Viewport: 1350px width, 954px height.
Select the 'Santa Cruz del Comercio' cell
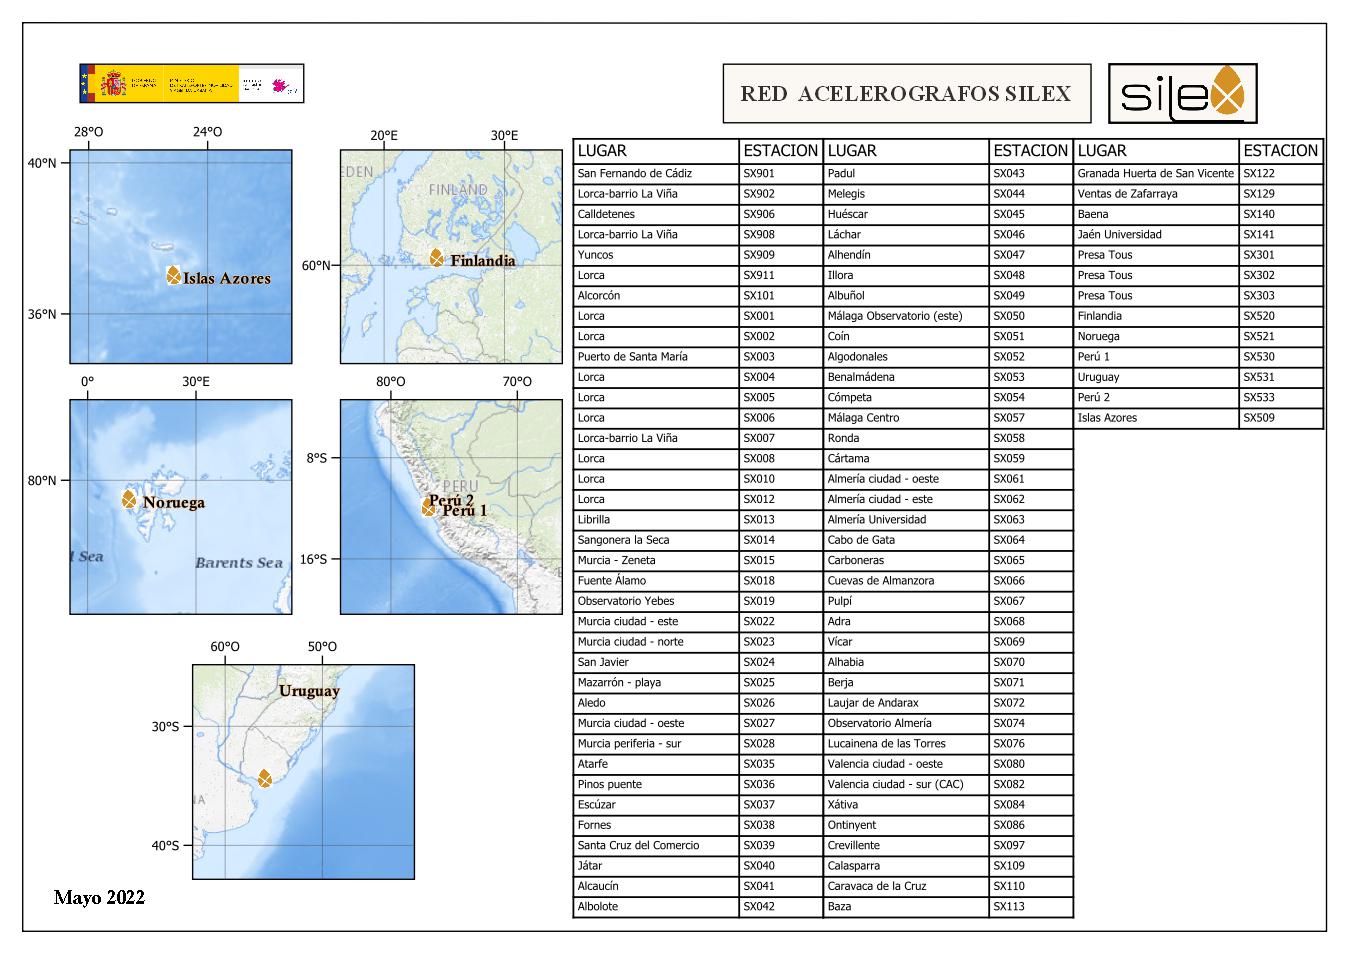click(x=656, y=845)
